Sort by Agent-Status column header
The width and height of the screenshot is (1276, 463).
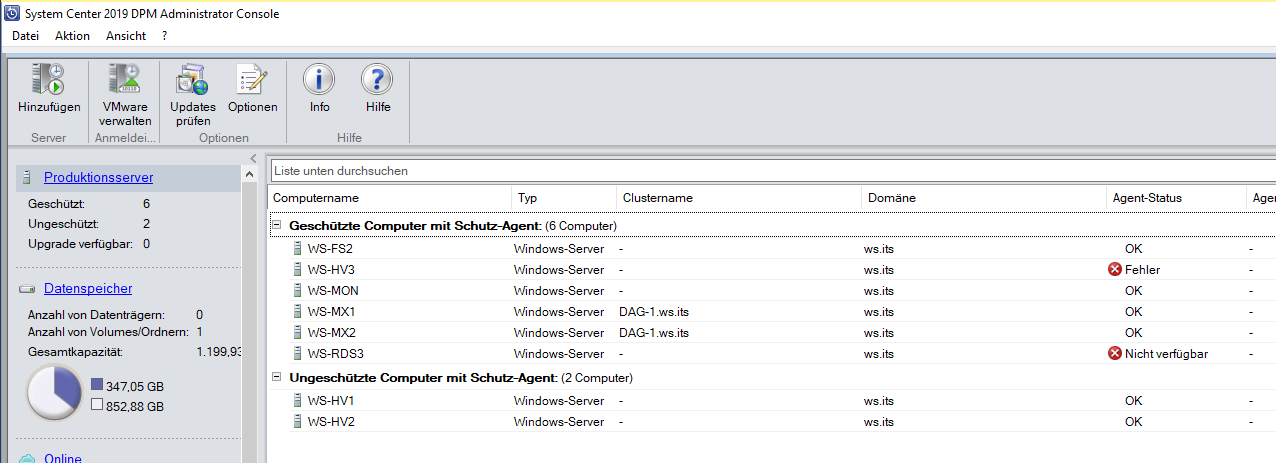pos(1177,198)
